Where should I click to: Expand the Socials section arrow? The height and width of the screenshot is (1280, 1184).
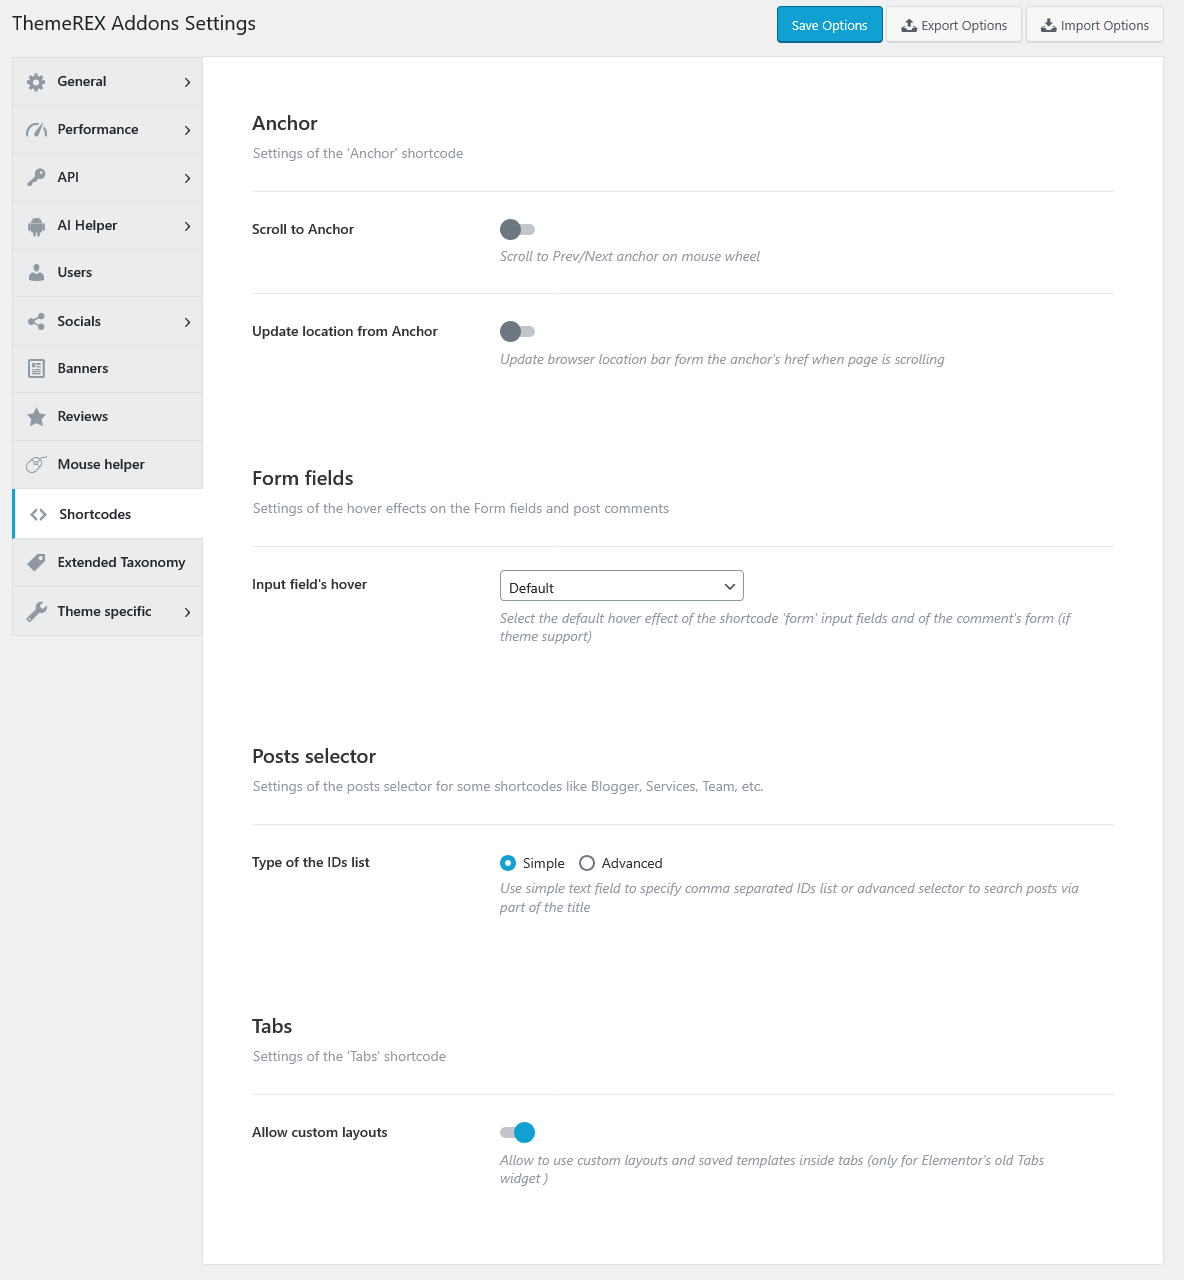coord(187,322)
